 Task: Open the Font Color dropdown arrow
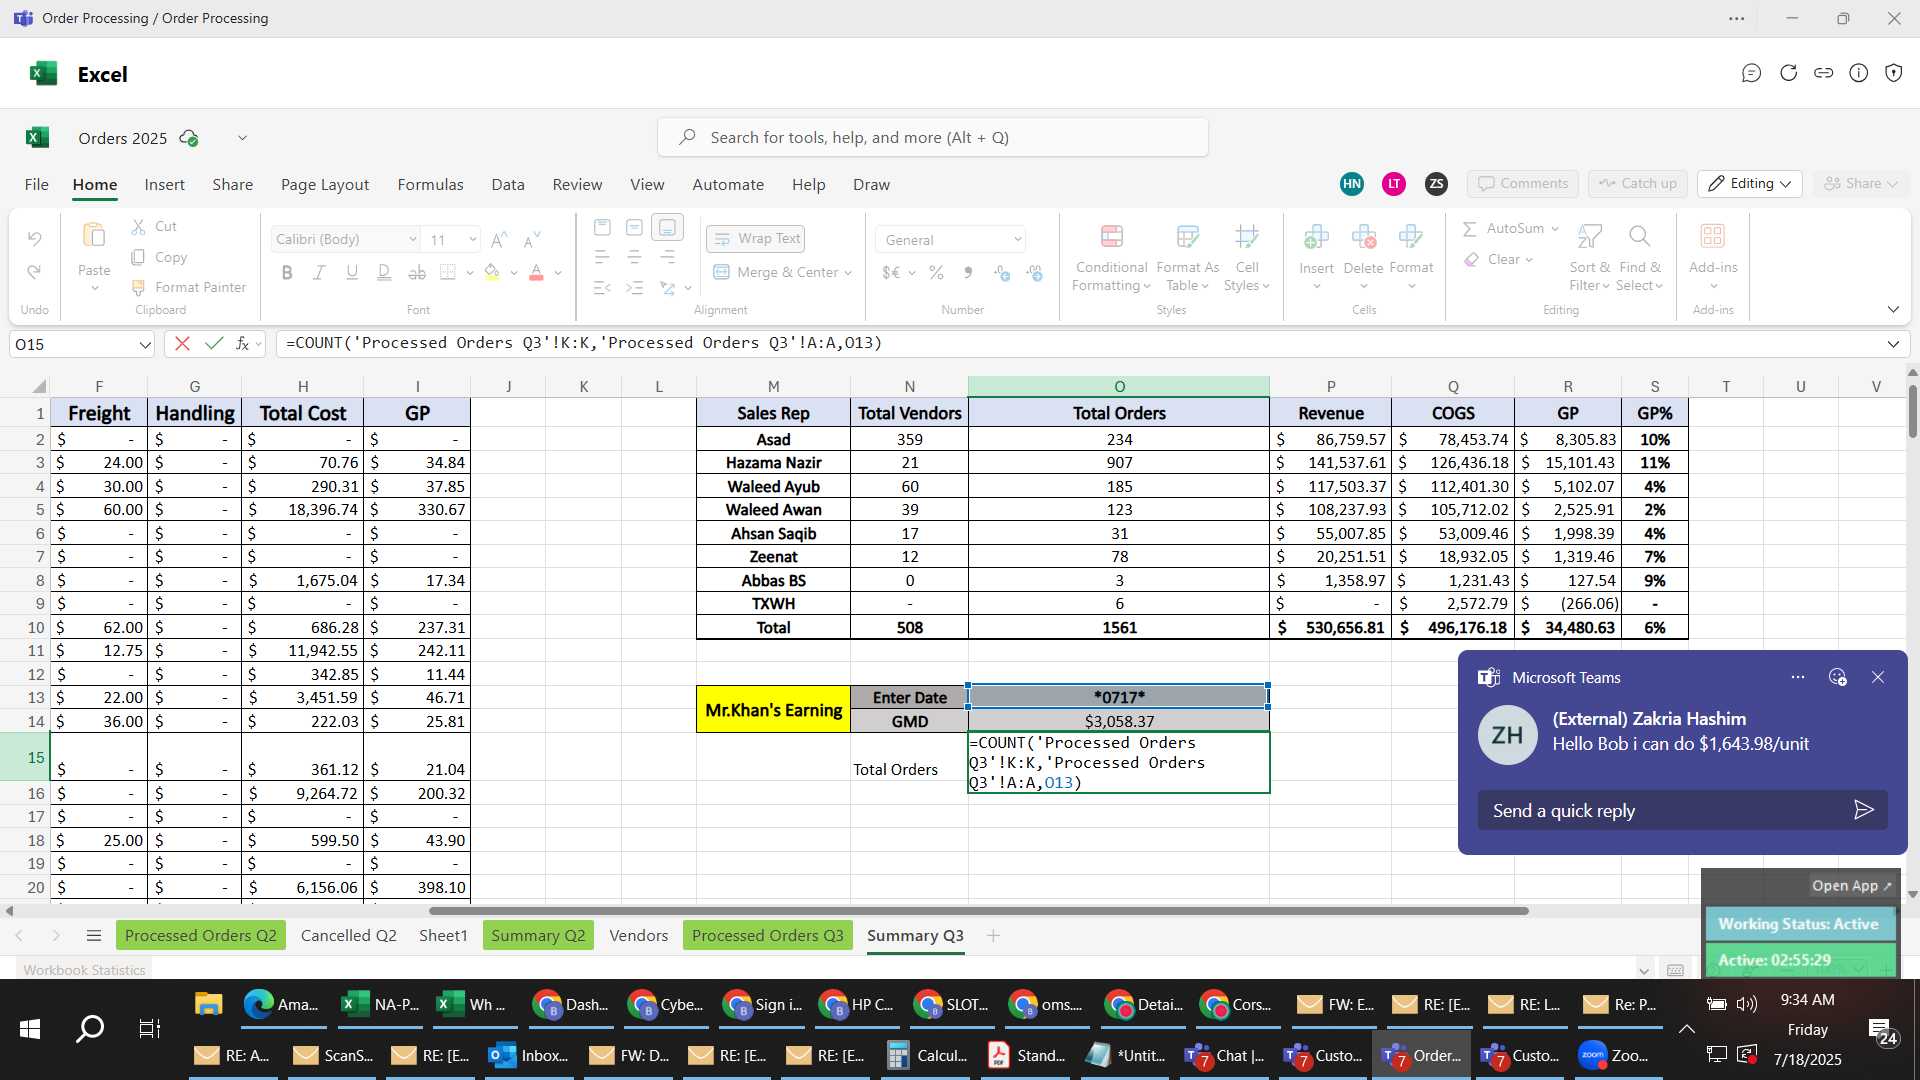pos(558,273)
